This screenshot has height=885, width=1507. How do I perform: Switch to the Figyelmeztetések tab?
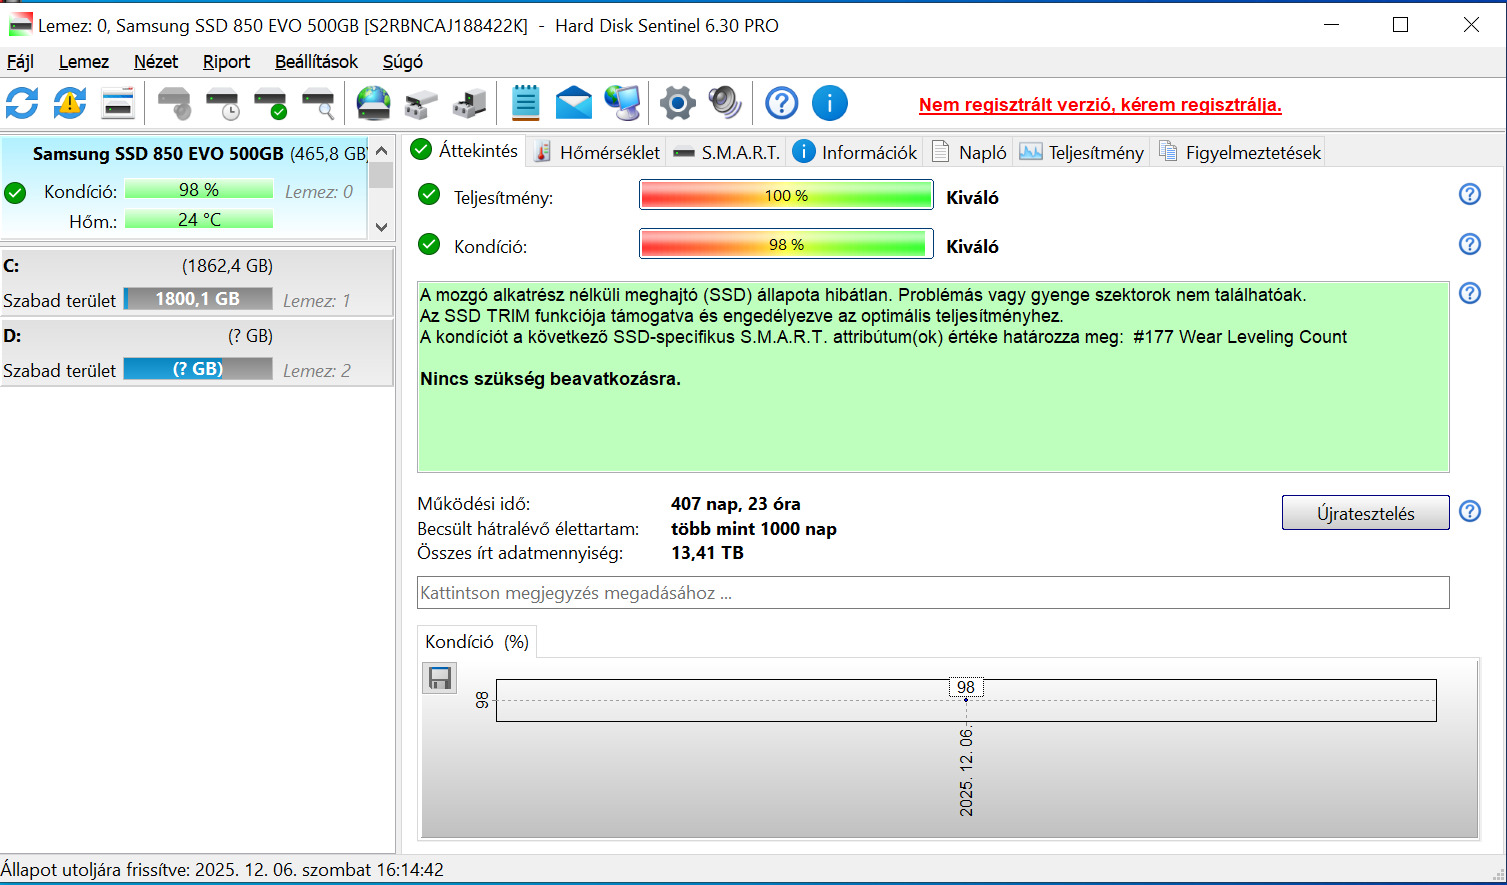pos(1240,152)
